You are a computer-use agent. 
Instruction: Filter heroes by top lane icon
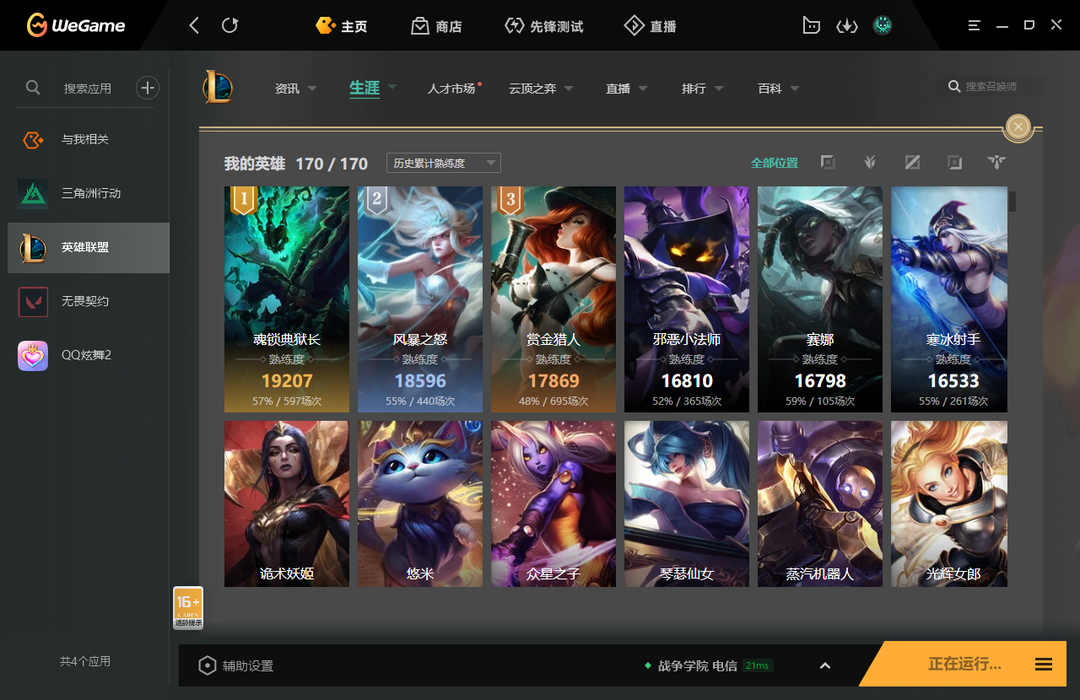coord(828,162)
